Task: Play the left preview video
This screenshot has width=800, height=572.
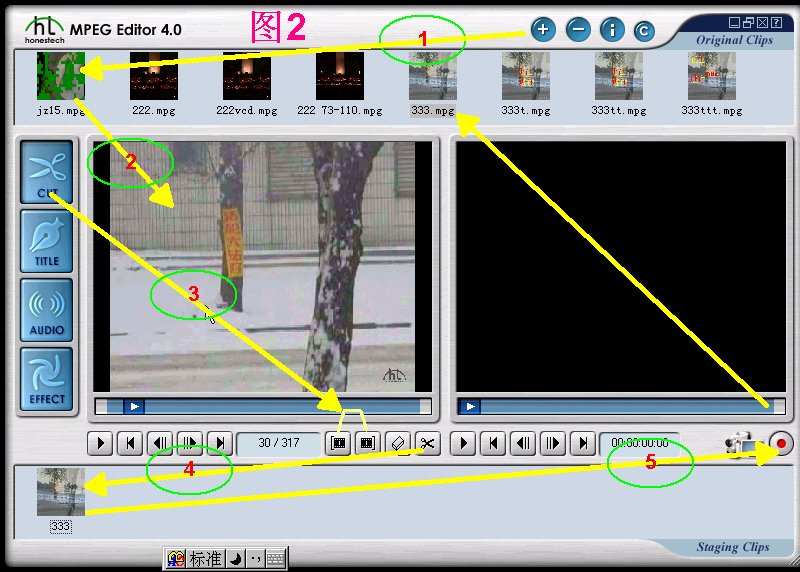Action: pos(100,443)
